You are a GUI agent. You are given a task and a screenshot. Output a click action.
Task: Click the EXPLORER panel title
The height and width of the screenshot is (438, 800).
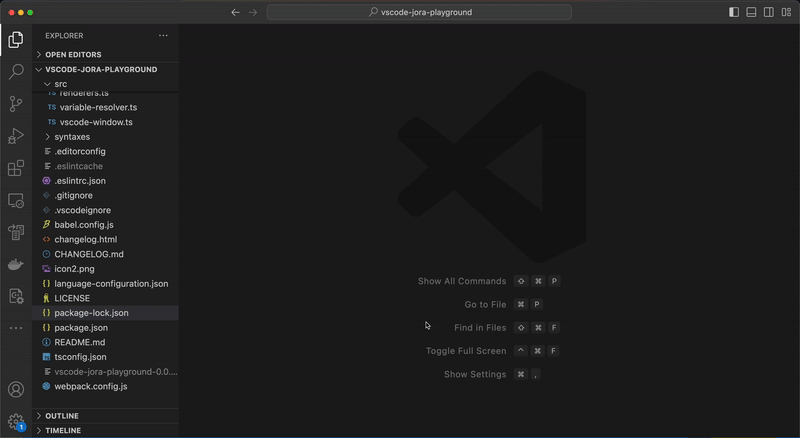pos(64,36)
